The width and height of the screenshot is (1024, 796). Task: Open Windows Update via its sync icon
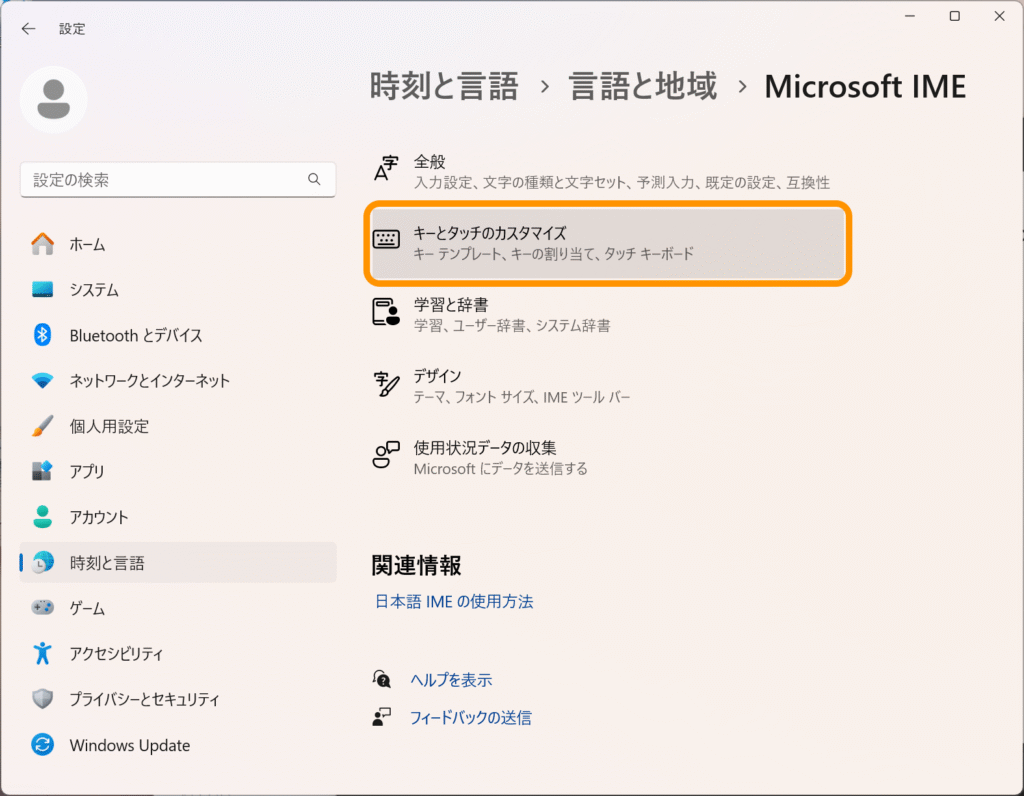pyautogui.click(x=42, y=744)
